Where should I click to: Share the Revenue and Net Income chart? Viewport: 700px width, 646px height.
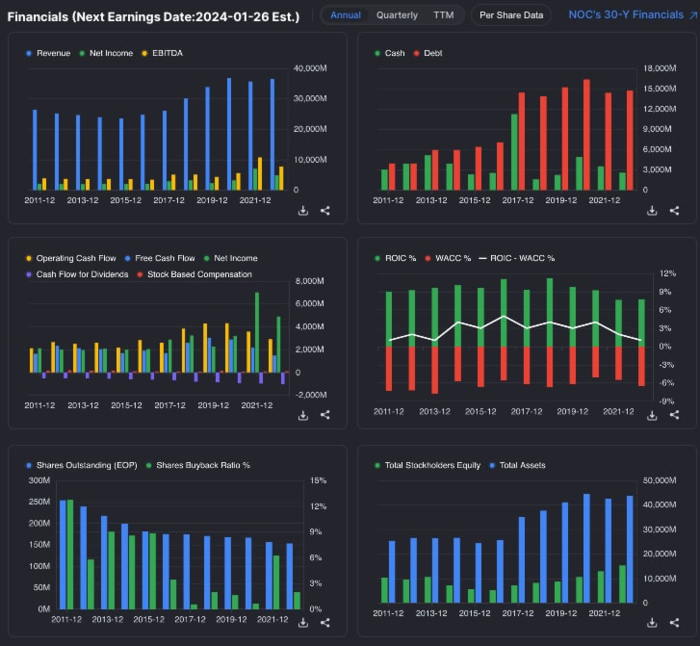click(x=325, y=211)
